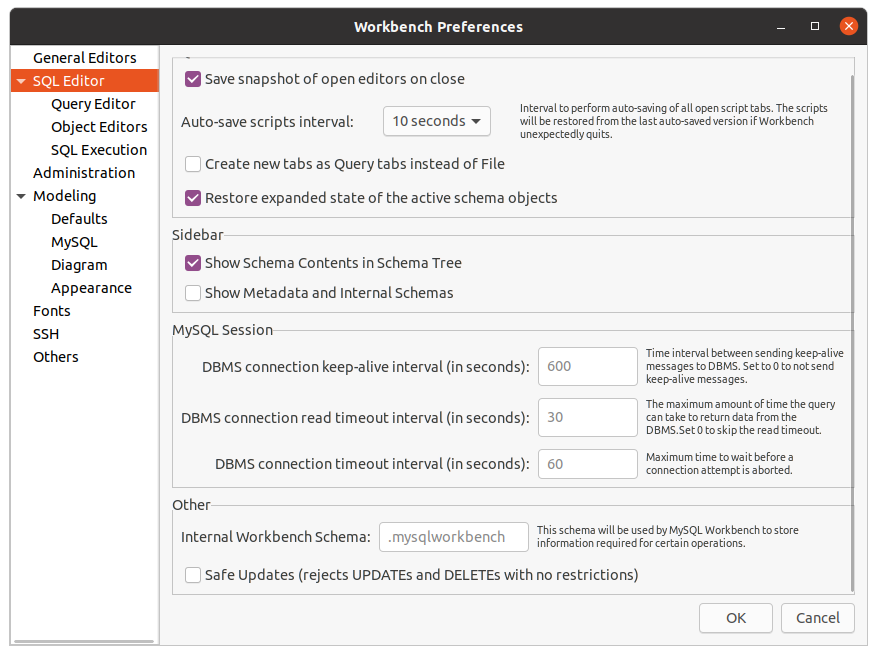Confirm preferences with OK button

tap(735, 618)
